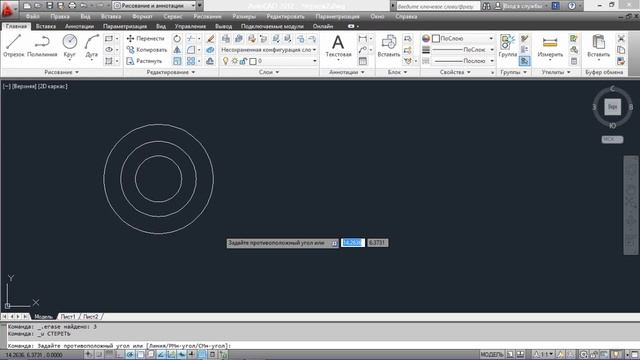Select the Дуга arc tool

[92, 46]
